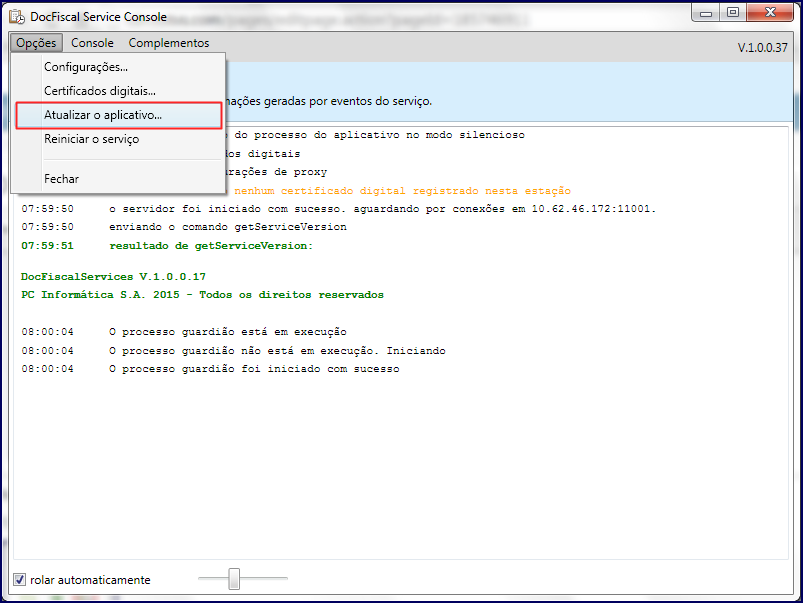Close the DocFiscal Service Console window
The image size is (803, 603).
tap(770, 12)
